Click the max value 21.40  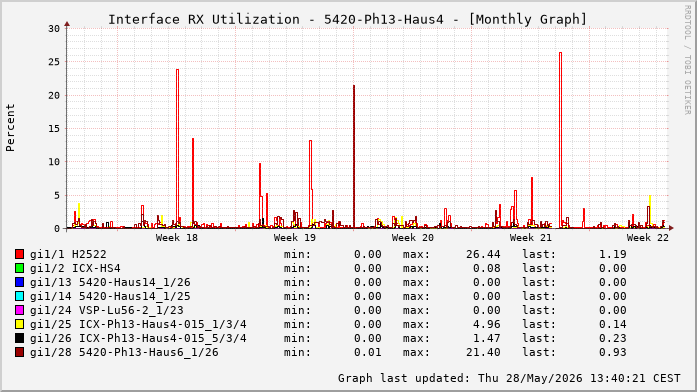point(483,352)
